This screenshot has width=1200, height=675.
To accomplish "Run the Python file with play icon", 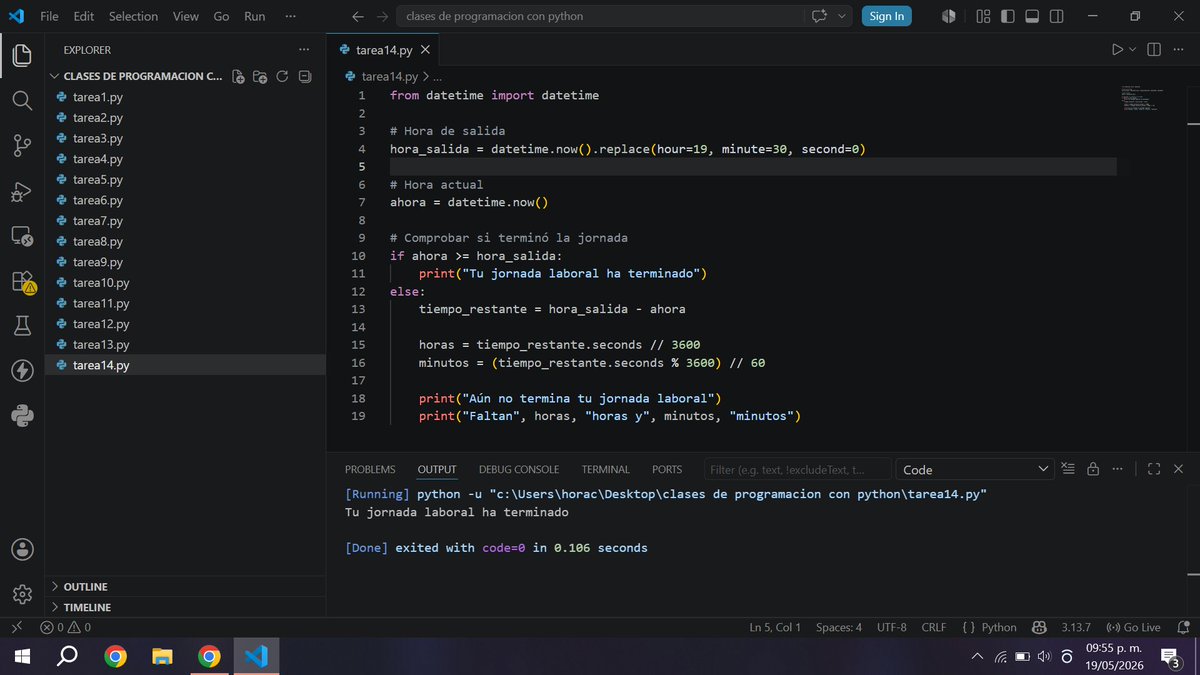I will pyautogui.click(x=1117, y=49).
